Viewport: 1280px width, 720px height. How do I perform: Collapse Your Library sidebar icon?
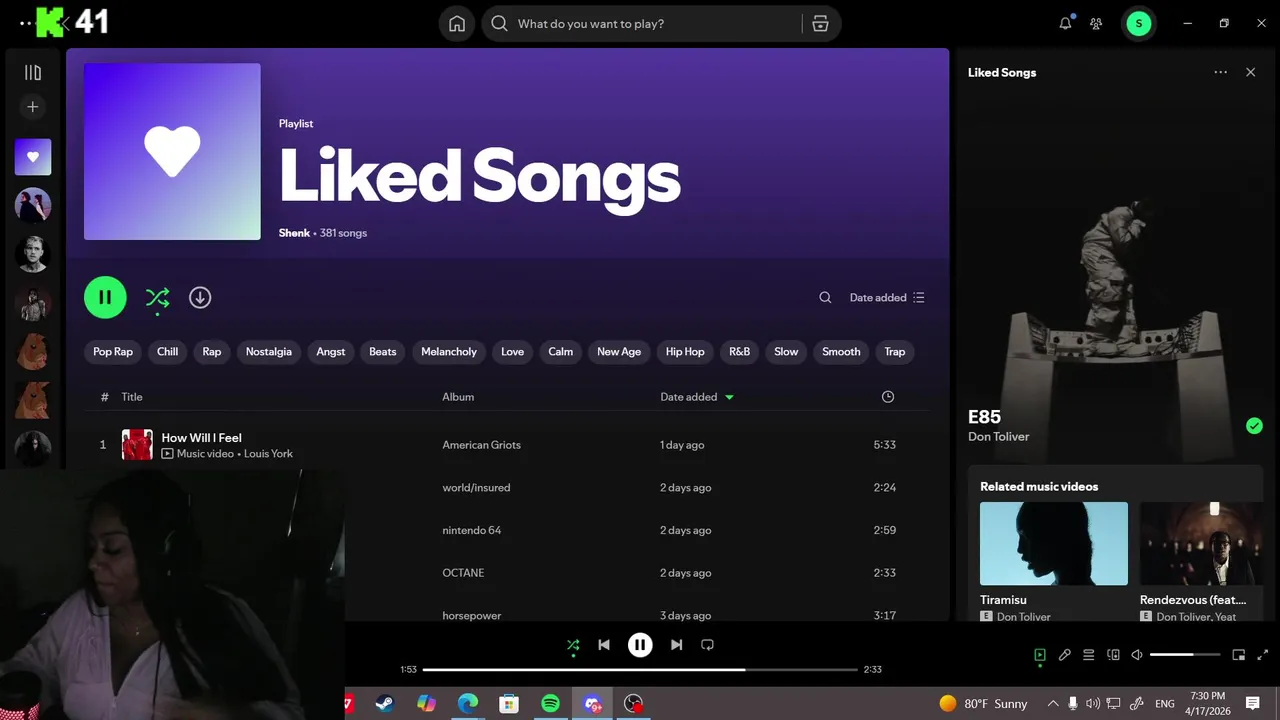(33, 72)
